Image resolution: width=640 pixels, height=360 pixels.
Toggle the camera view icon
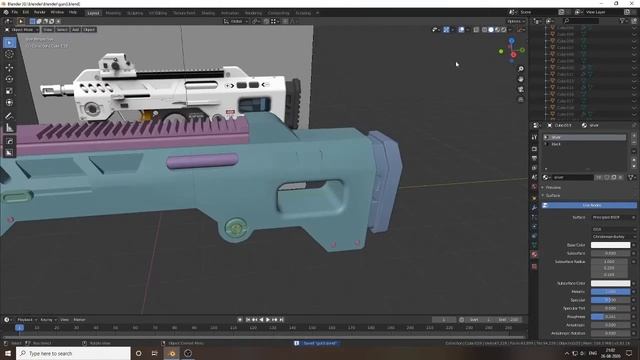tap(521, 89)
